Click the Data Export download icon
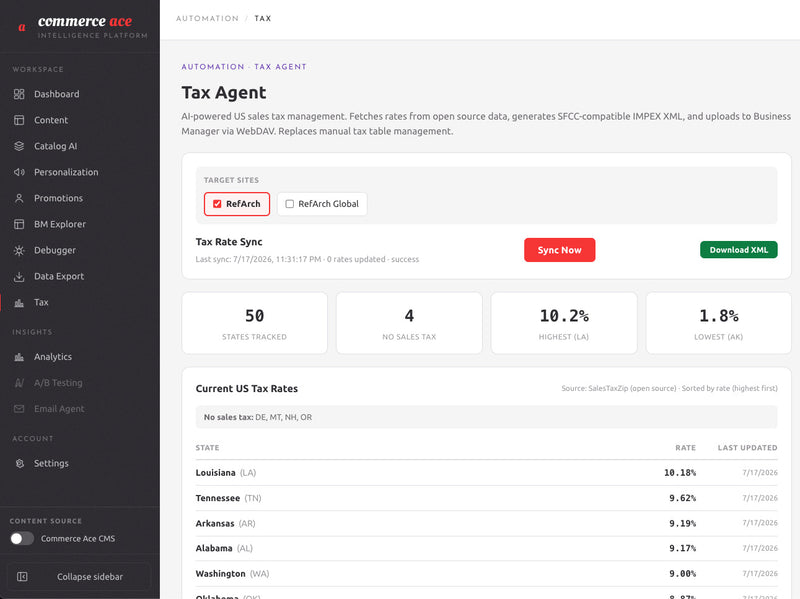 point(19,276)
